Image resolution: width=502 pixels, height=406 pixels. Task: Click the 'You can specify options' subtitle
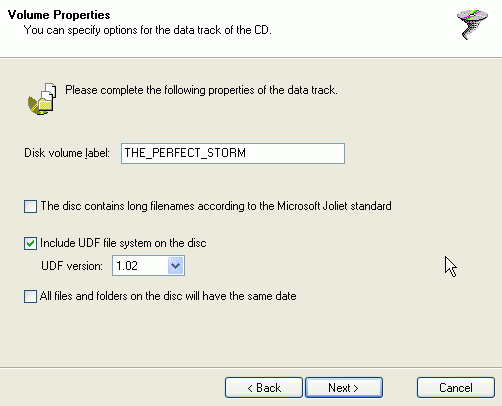click(148, 30)
